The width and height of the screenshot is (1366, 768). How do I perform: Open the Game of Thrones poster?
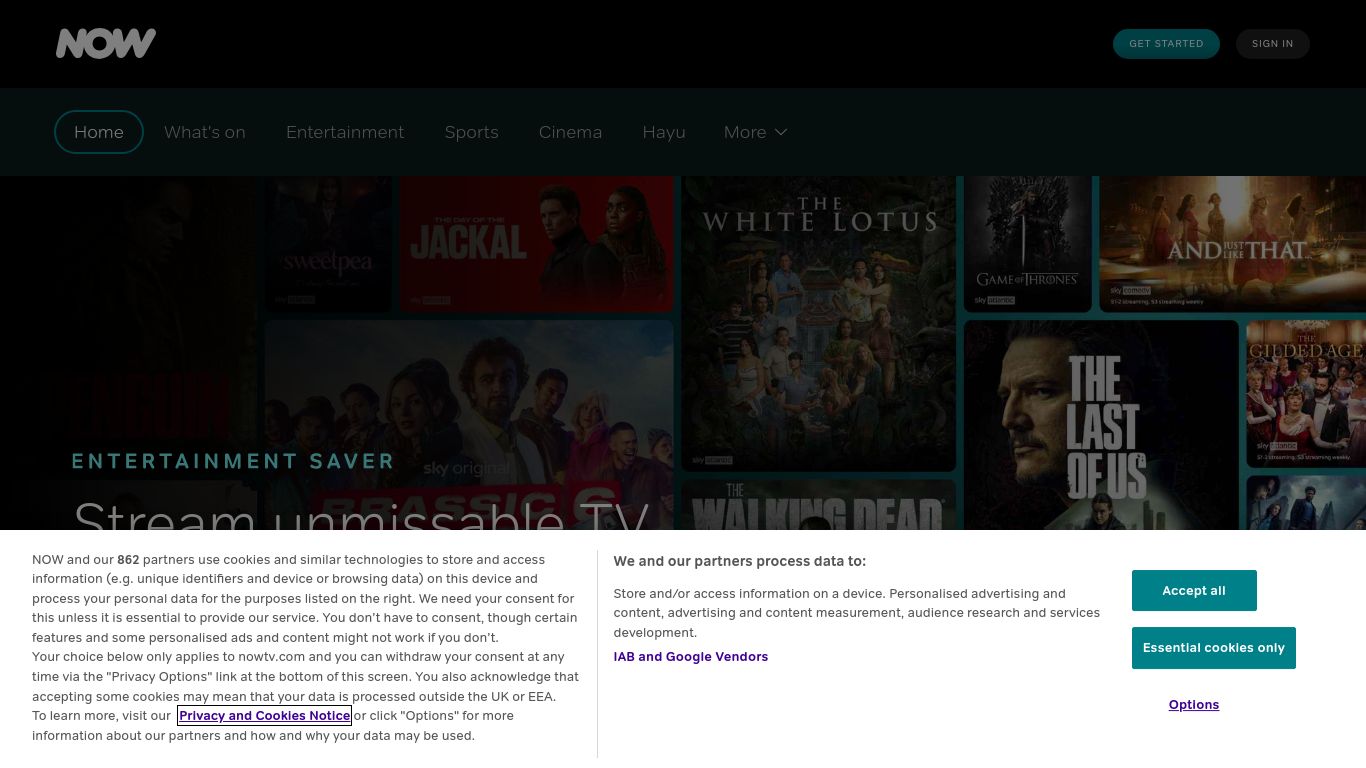click(1027, 244)
